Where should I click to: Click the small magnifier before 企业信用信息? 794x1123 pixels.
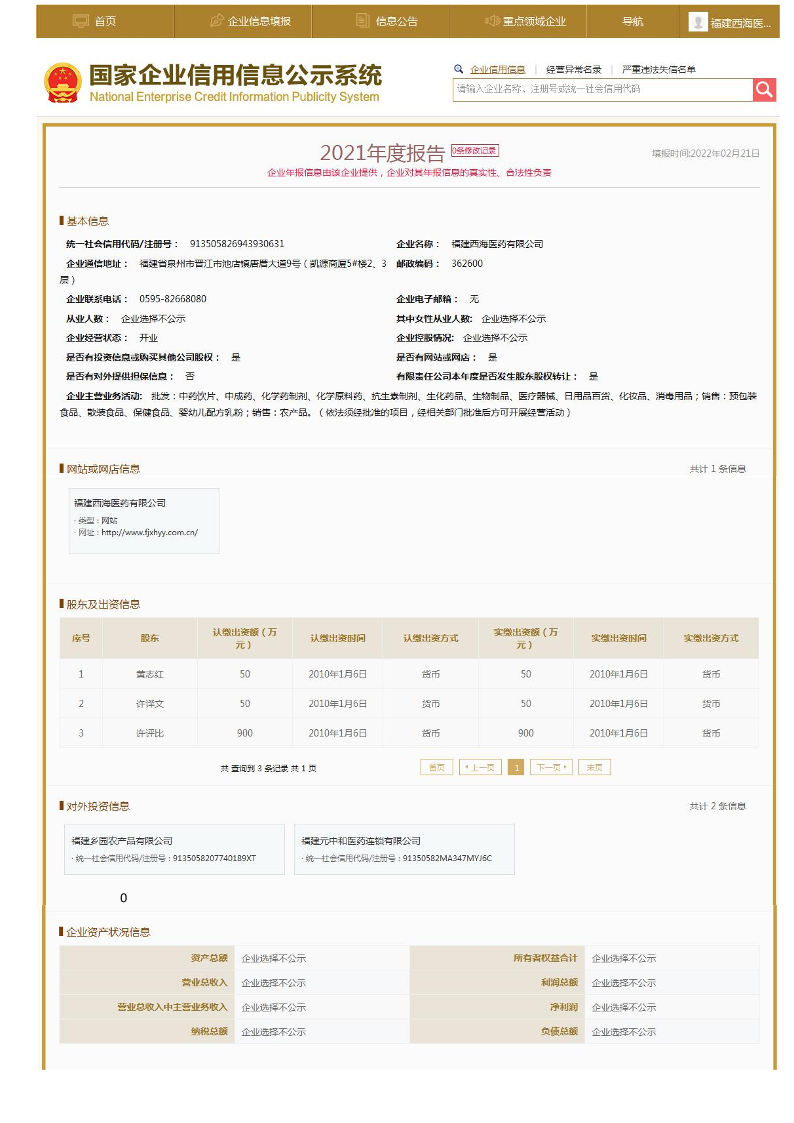(458, 69)
